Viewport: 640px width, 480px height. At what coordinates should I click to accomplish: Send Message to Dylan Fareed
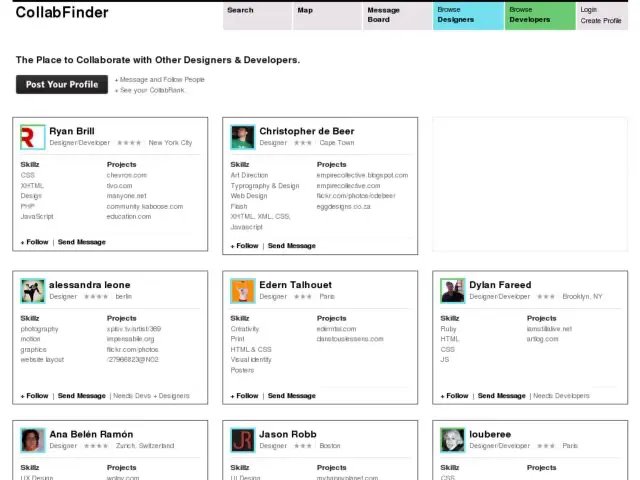click(x=502, y=396)
